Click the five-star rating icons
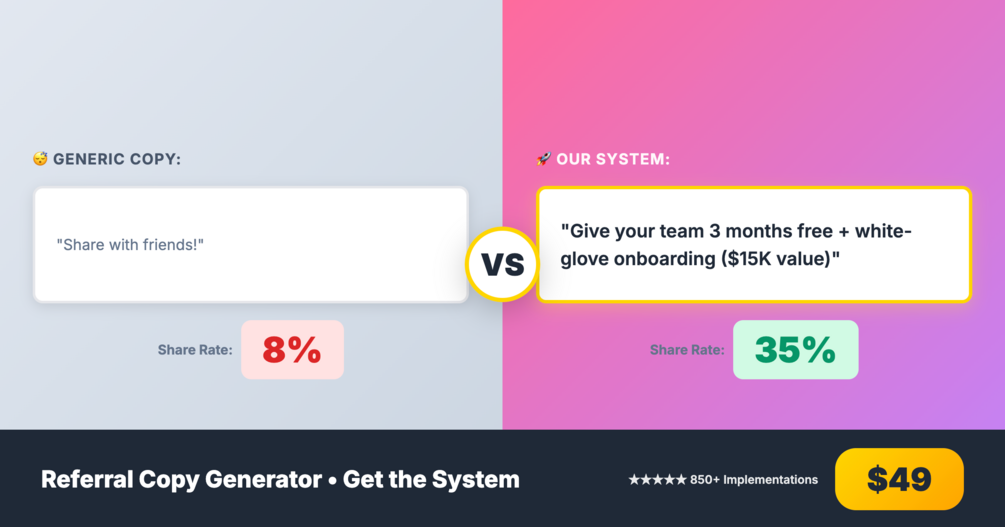The image size is (1005, 527). click(657, 480)
